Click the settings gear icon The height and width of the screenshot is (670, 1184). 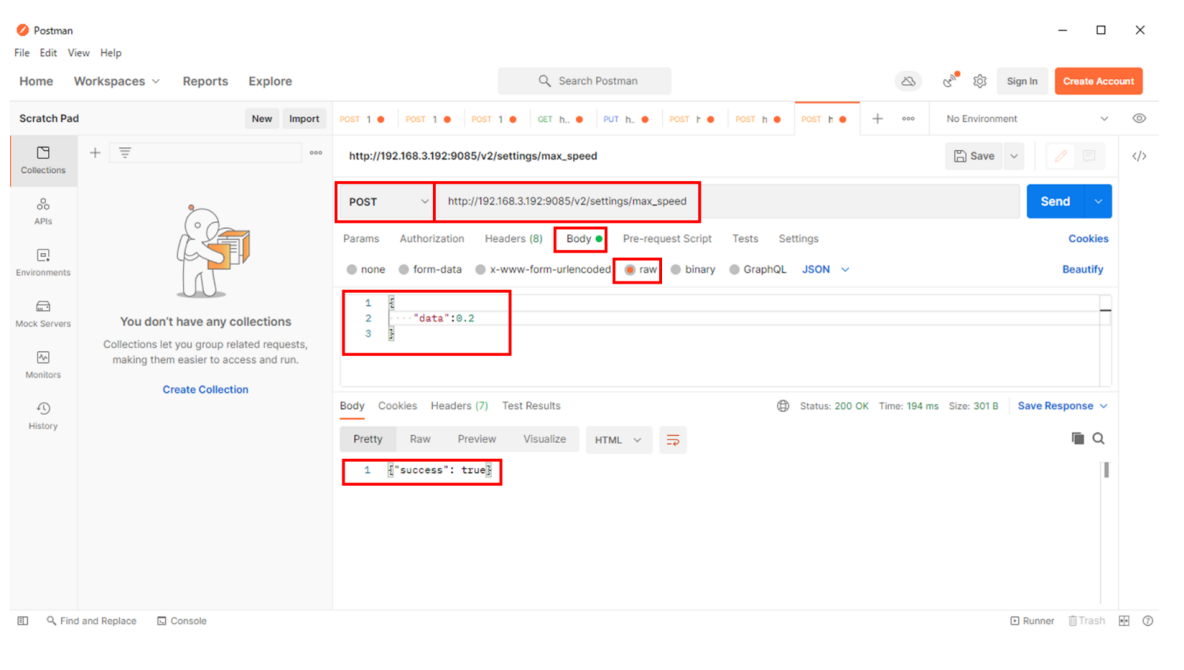point(979,81)
